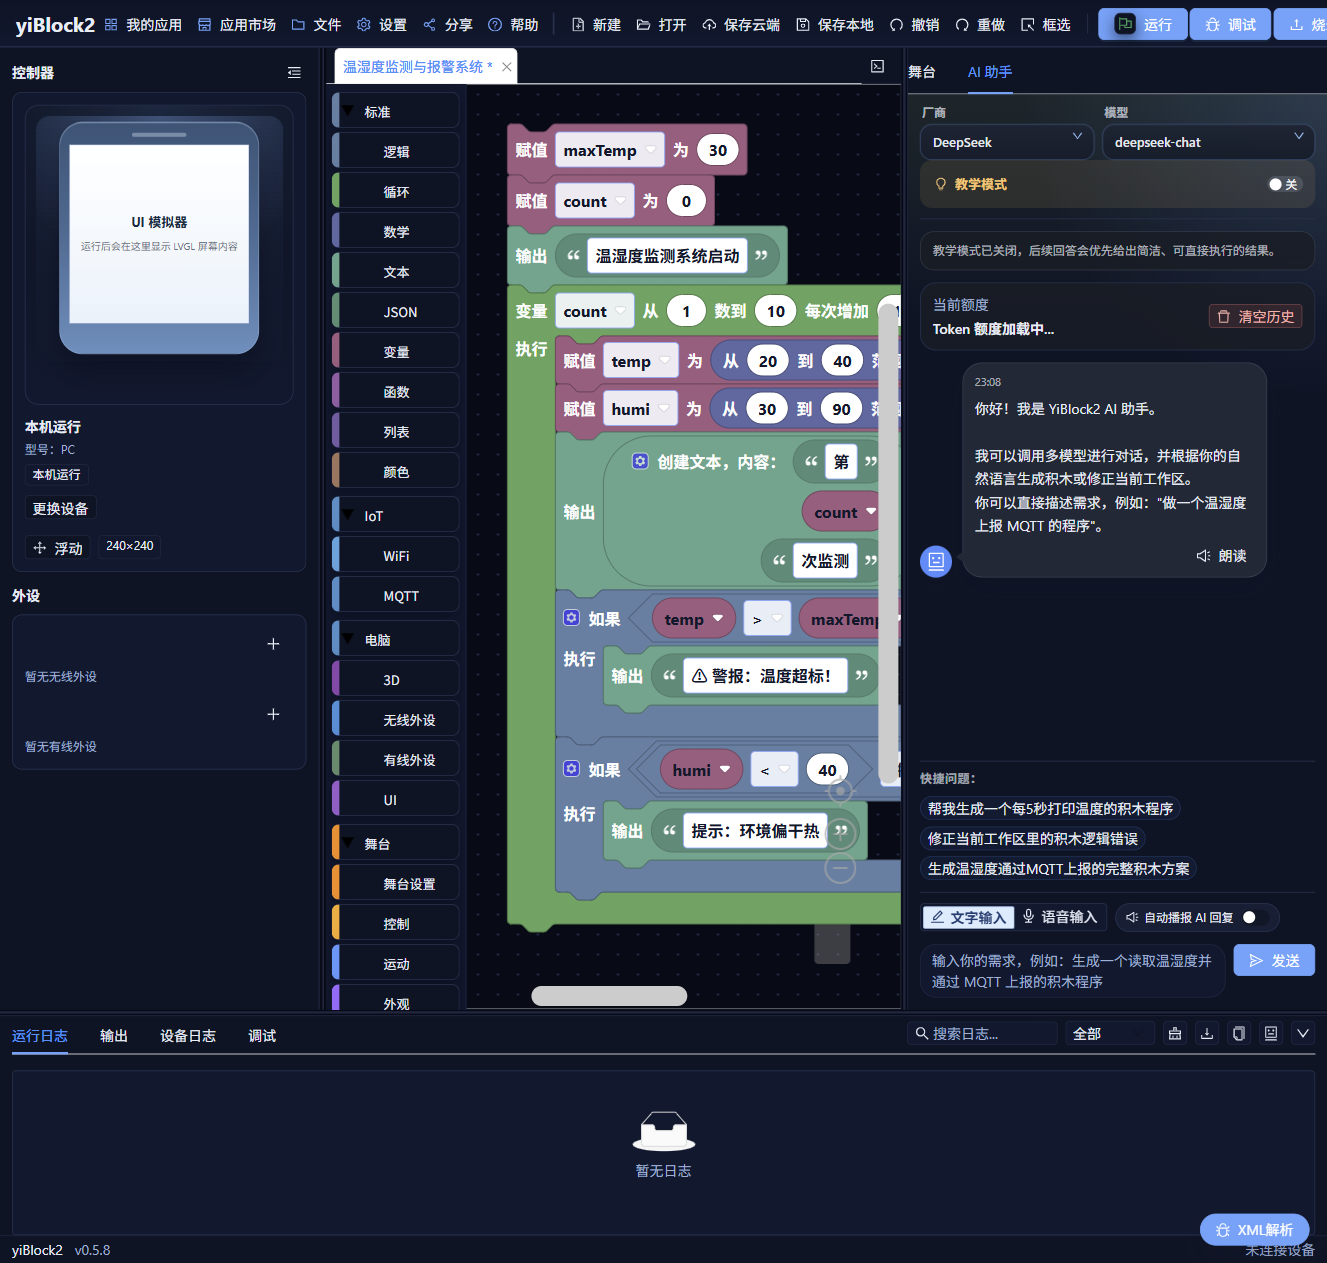Image resolution: width=1327 pixels, height=1263 pixels.
Task: Click the AI request text input field
Action: tap(1072, 971)
